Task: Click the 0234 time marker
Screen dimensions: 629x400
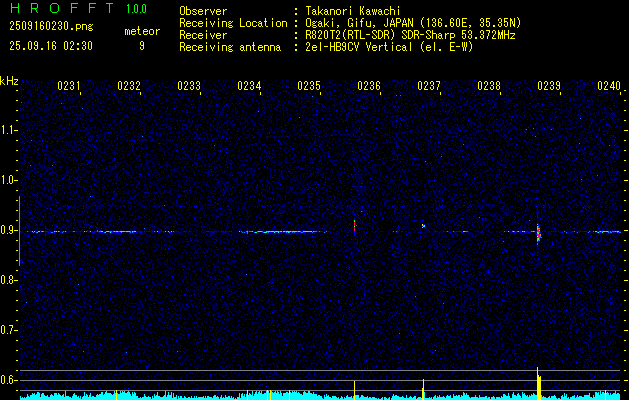Action: (249, 86)
